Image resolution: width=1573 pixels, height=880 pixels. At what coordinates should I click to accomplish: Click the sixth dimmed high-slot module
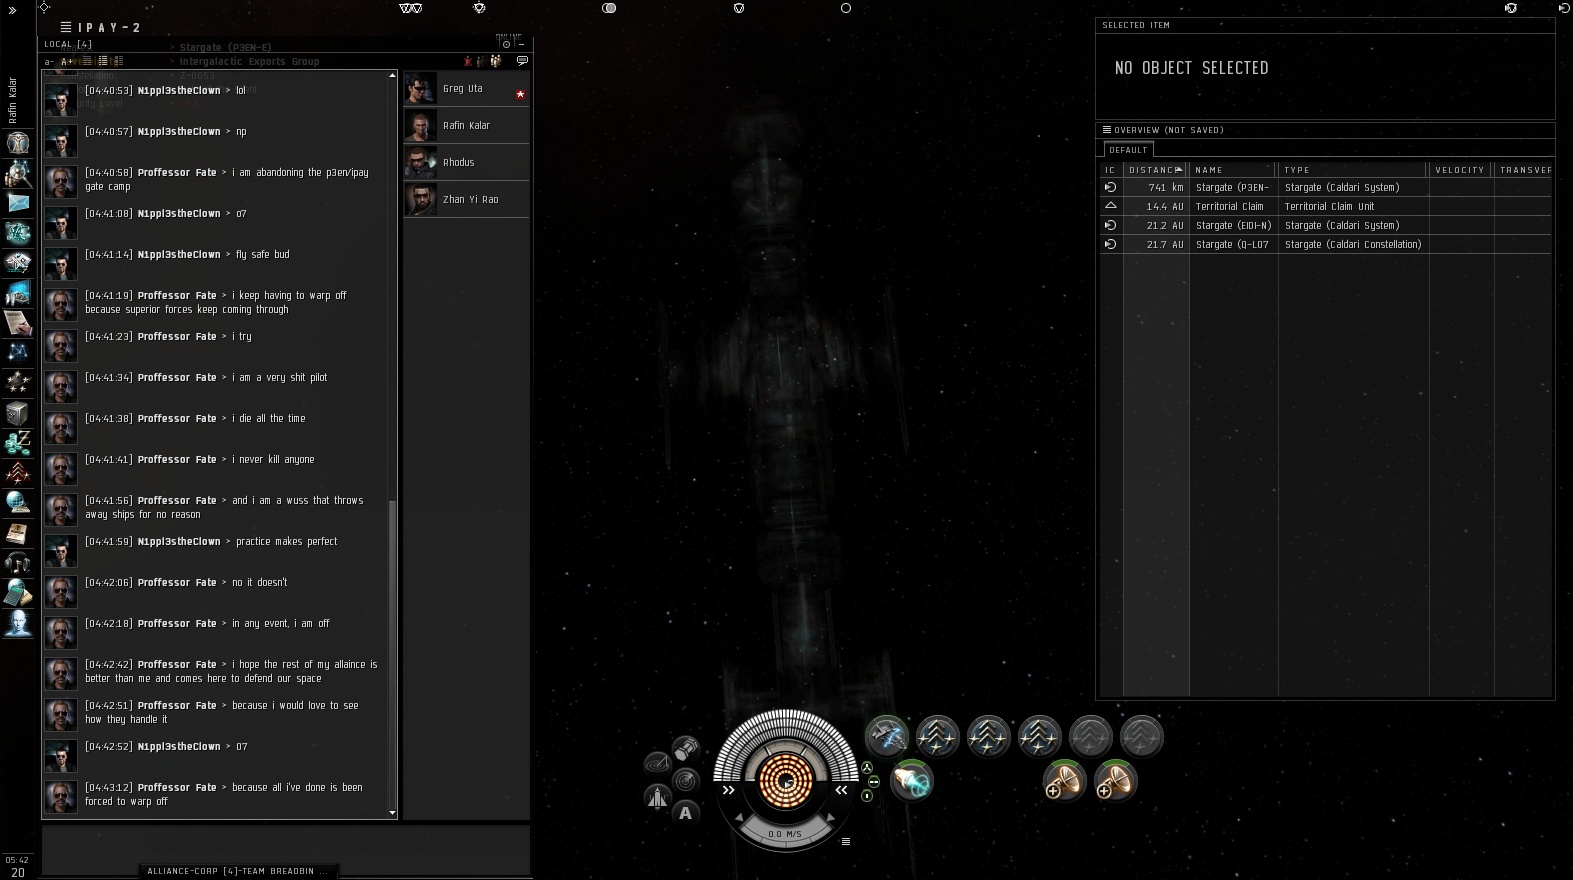[x=1142, y=737]
